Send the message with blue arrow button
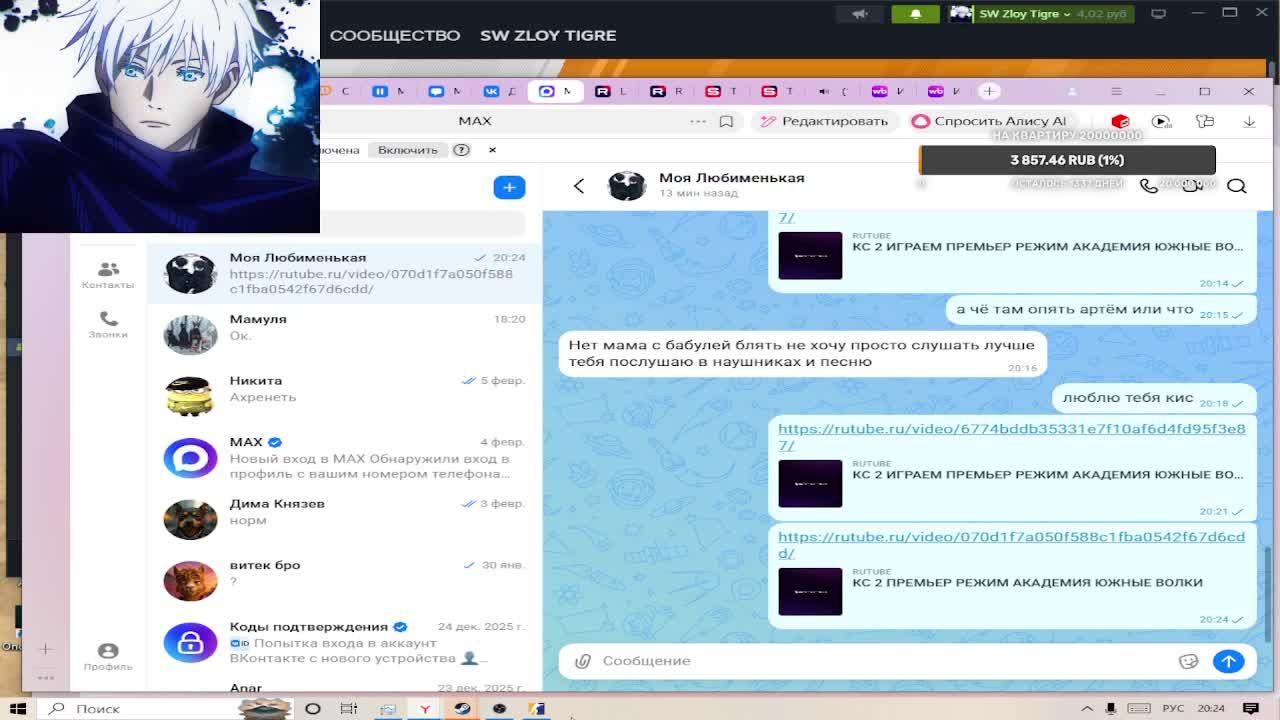This screenshot has width=1280, height=720. click(x=1228, y=661)
